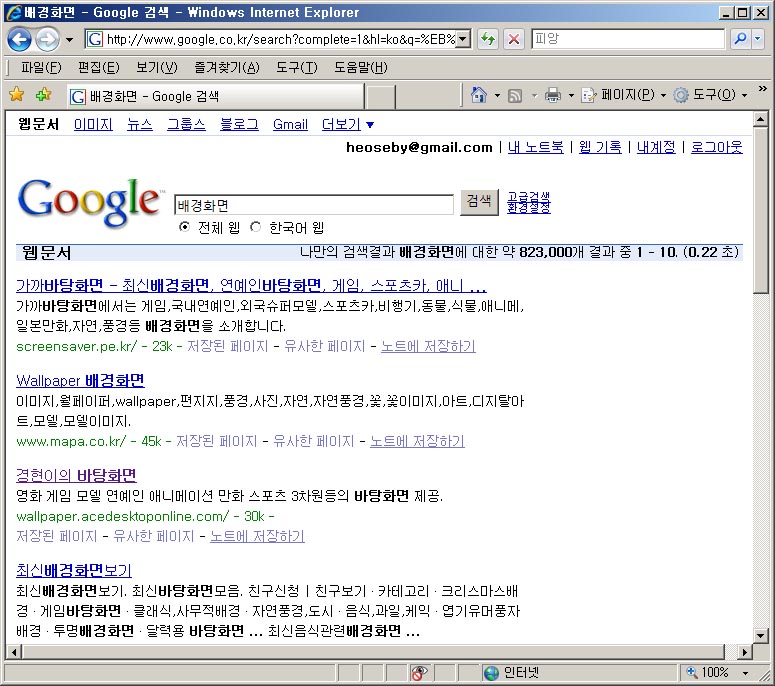Click the RSS feeds icon

(516, 95)
